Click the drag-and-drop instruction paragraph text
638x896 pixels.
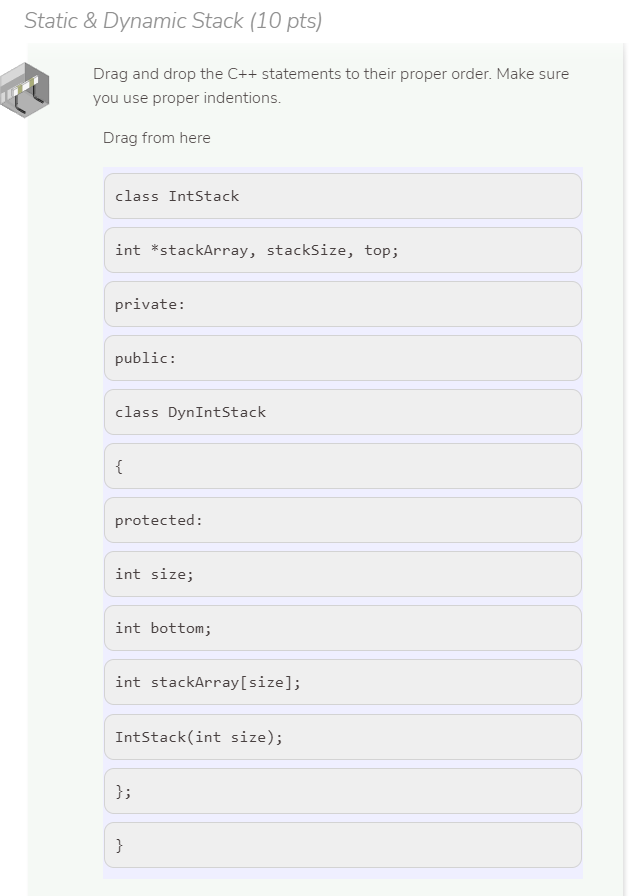coord(331,86)
